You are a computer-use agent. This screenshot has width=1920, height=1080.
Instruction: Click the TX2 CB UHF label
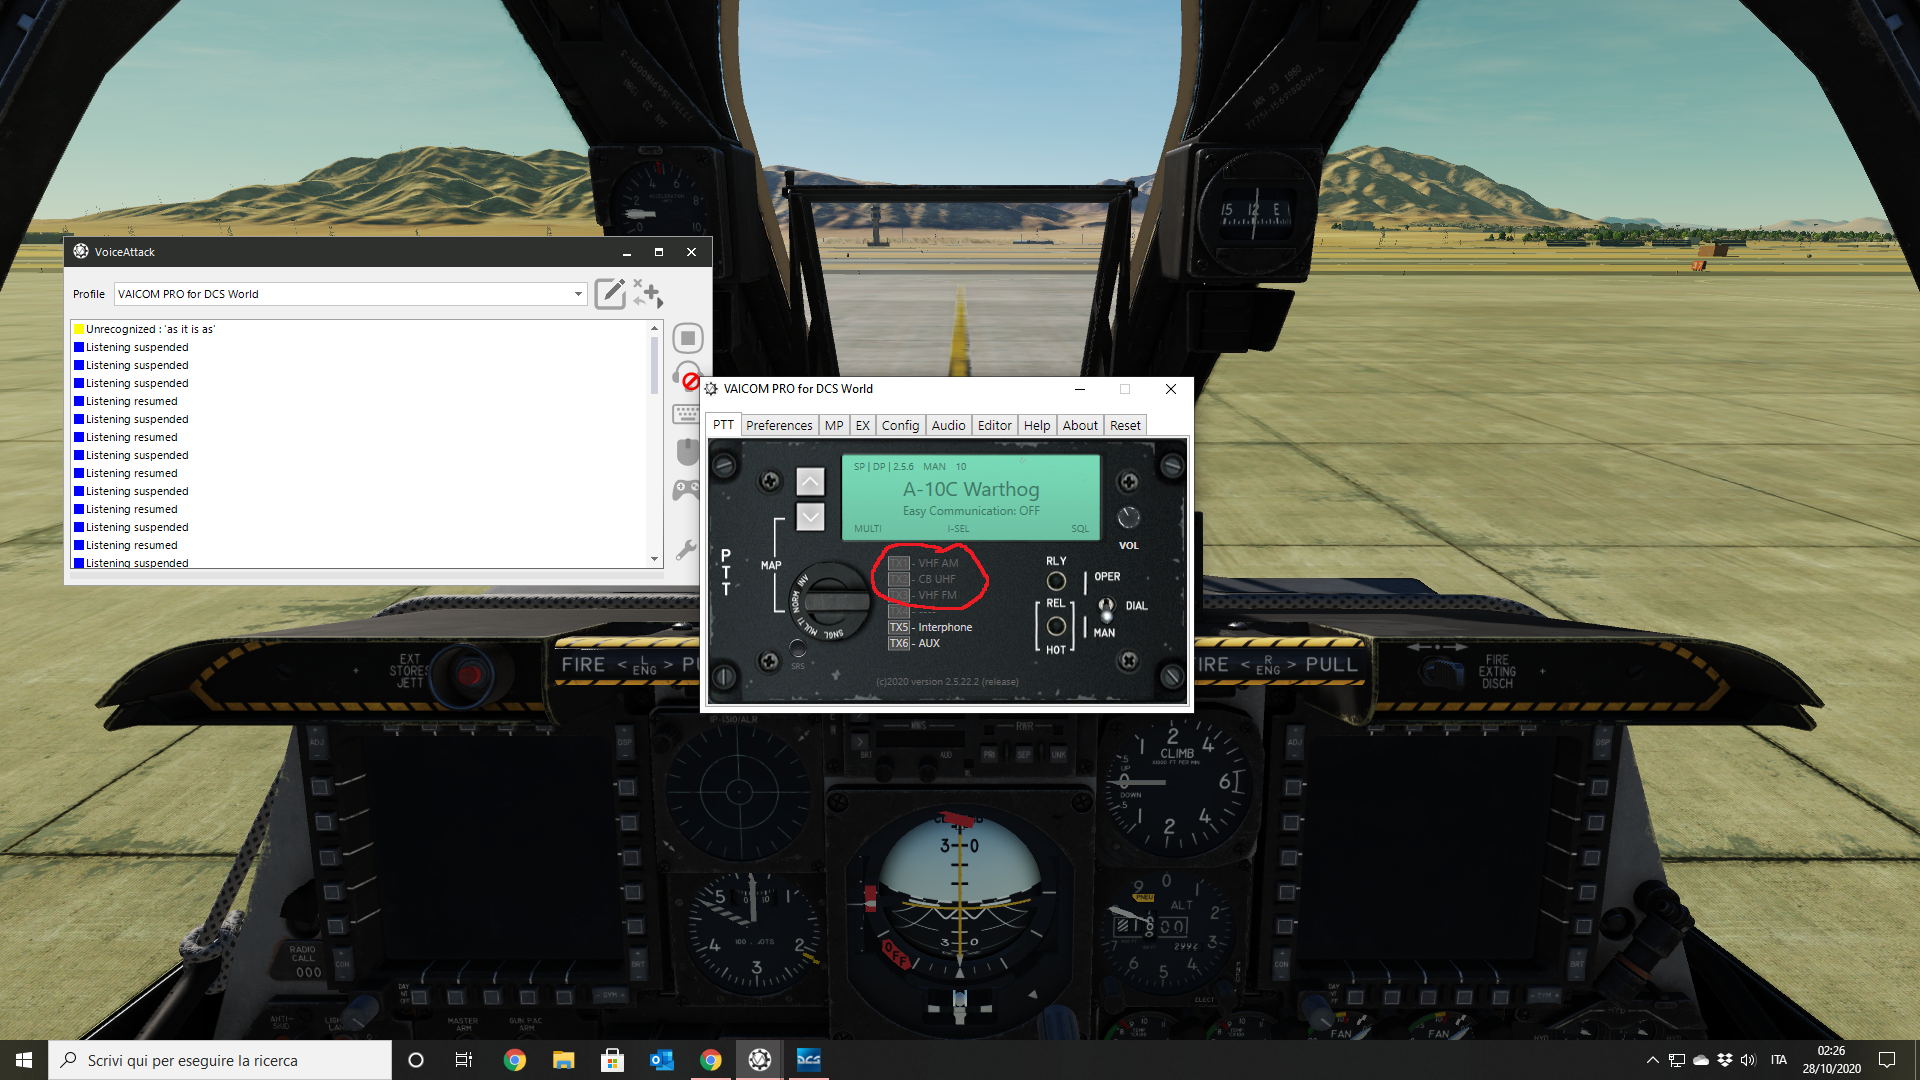click(x=922, y=579)
